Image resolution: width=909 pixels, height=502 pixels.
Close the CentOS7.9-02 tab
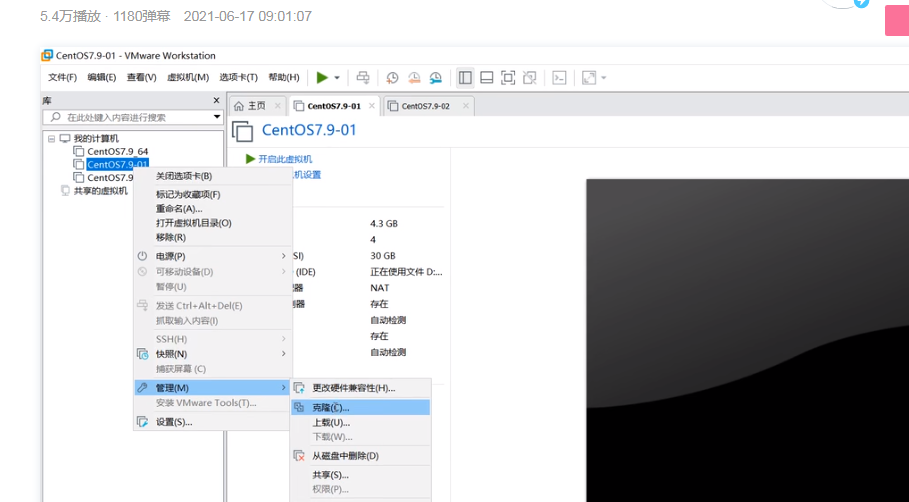pyautogui.click(x=466, y=106)
